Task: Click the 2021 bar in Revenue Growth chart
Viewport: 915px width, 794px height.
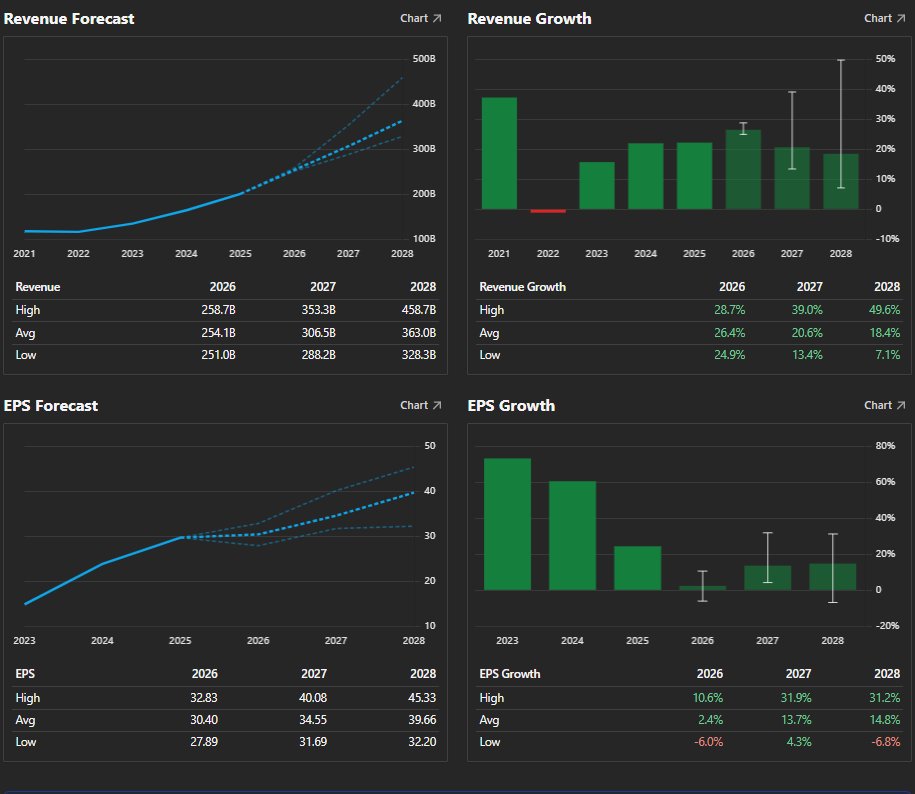Action: coord(500,153)
